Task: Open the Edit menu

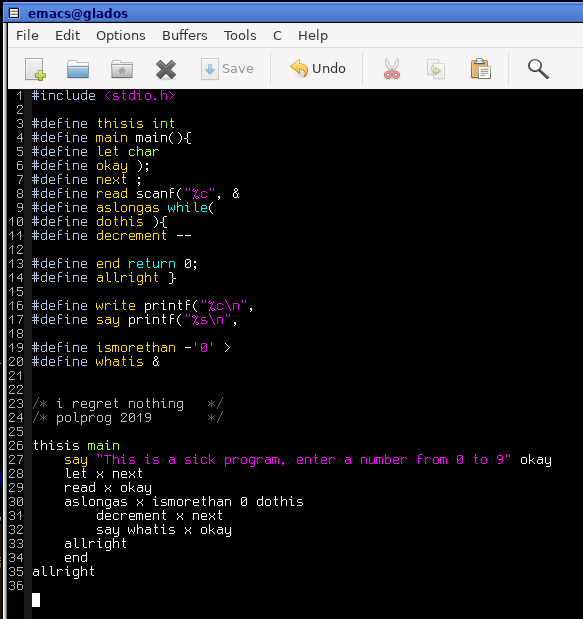Action: pyautogui.click(x=67, y=36)
